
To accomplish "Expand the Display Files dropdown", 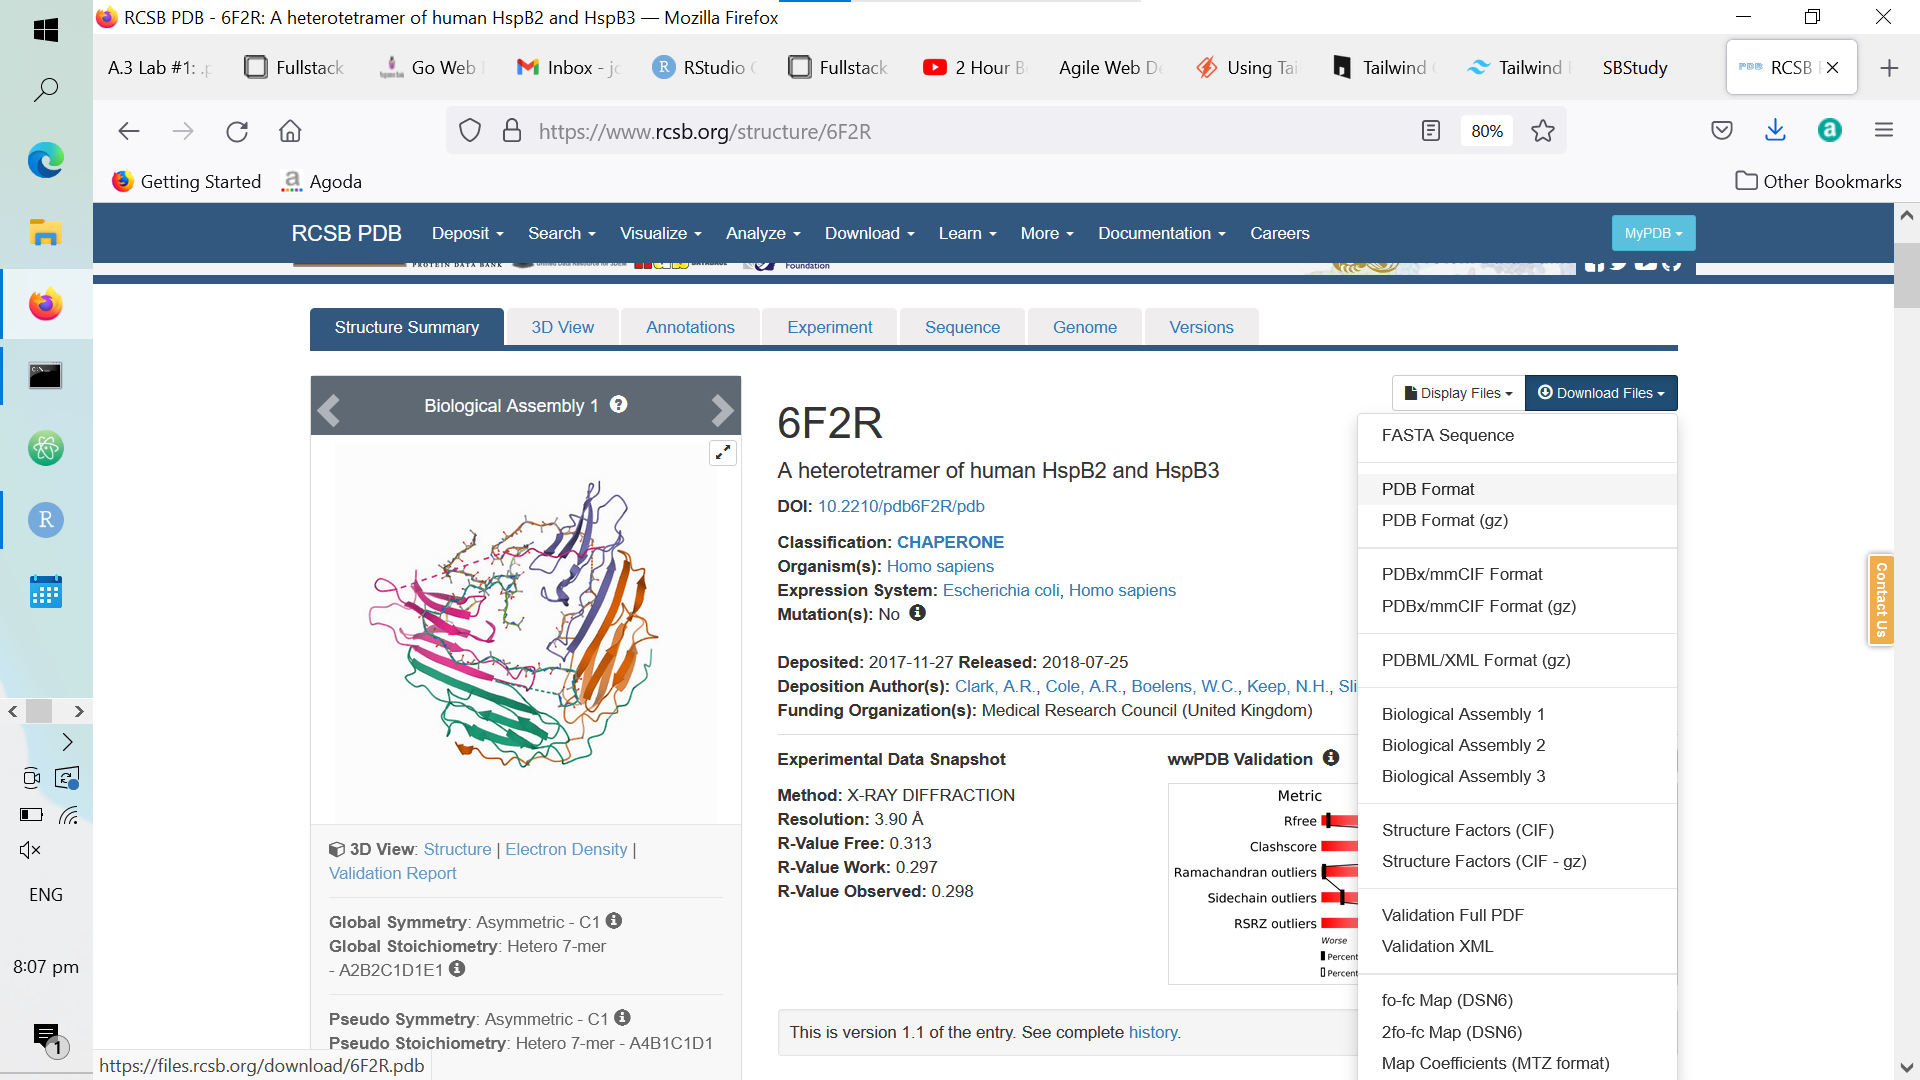I will [x=1458, y=393].
